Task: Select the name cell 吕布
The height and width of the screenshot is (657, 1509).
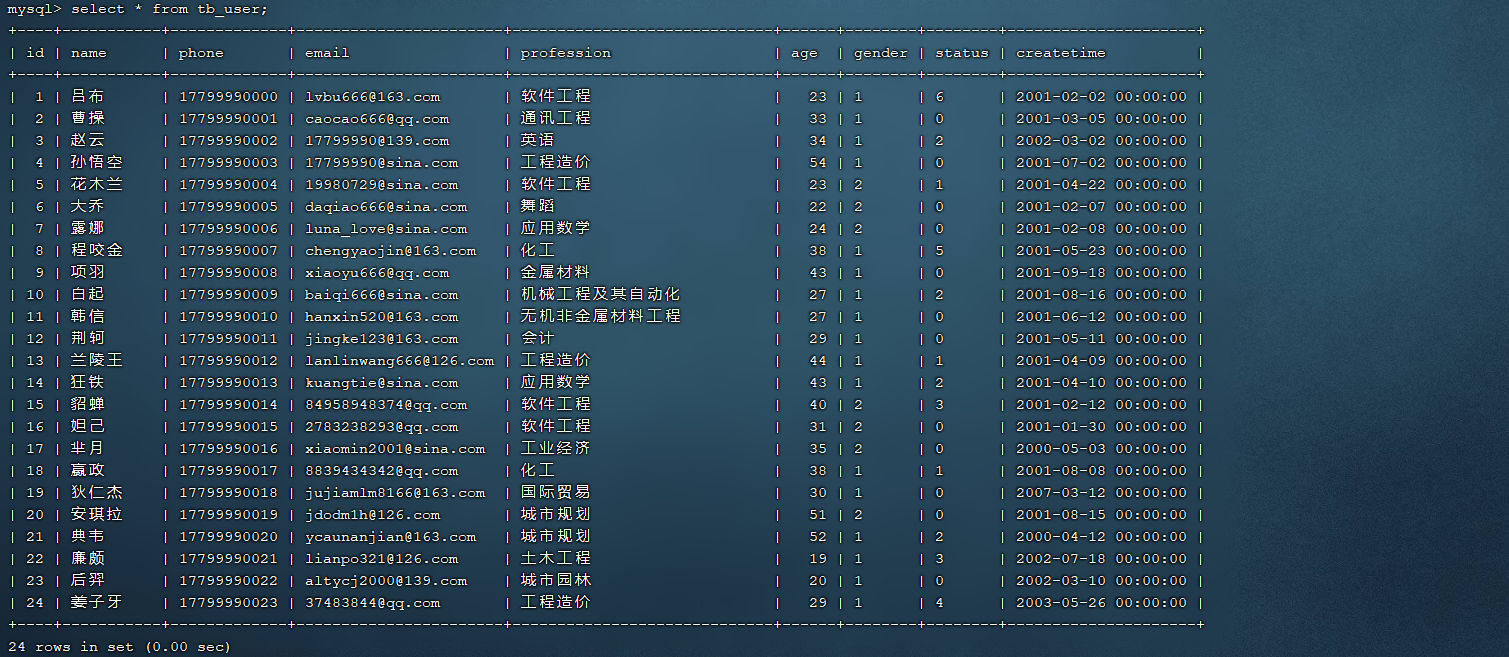Action: [x=87, y=97]
